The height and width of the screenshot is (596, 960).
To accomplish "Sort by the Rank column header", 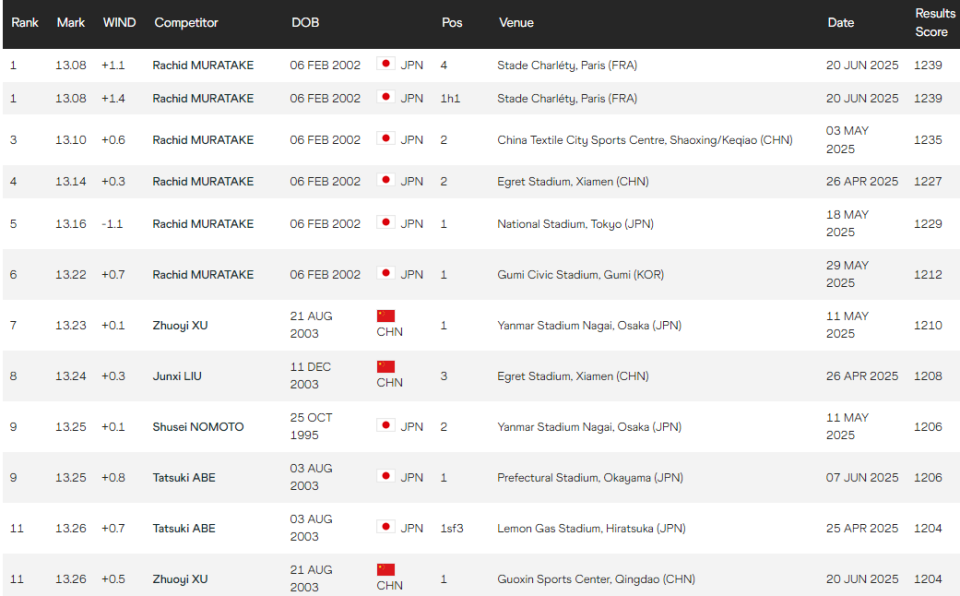I will click(x=24, y=23).
